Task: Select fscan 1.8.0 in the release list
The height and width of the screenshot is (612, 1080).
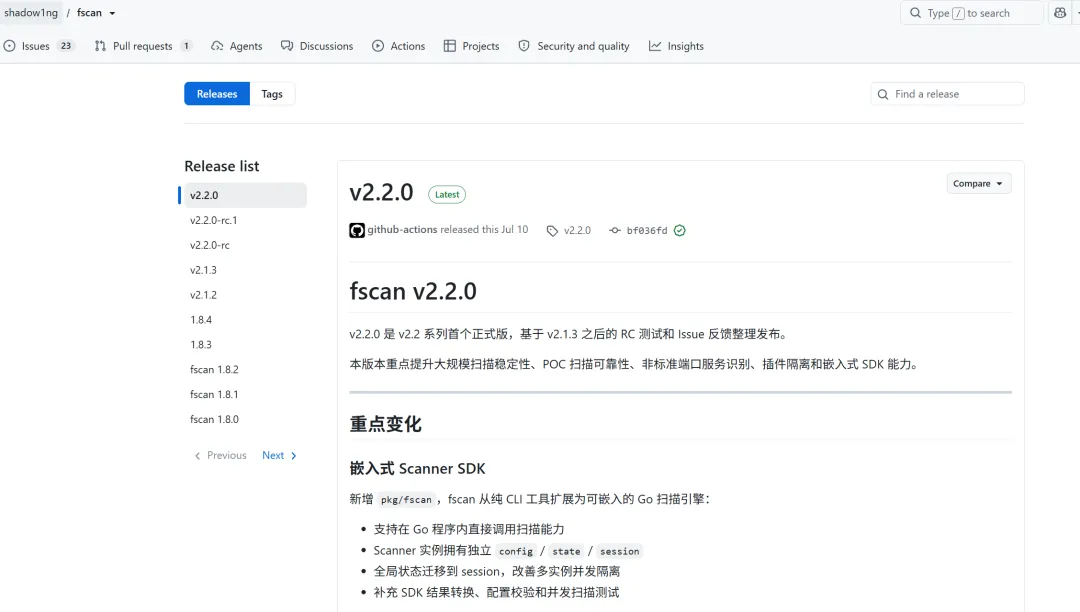Action: click(x=214, y=419)
